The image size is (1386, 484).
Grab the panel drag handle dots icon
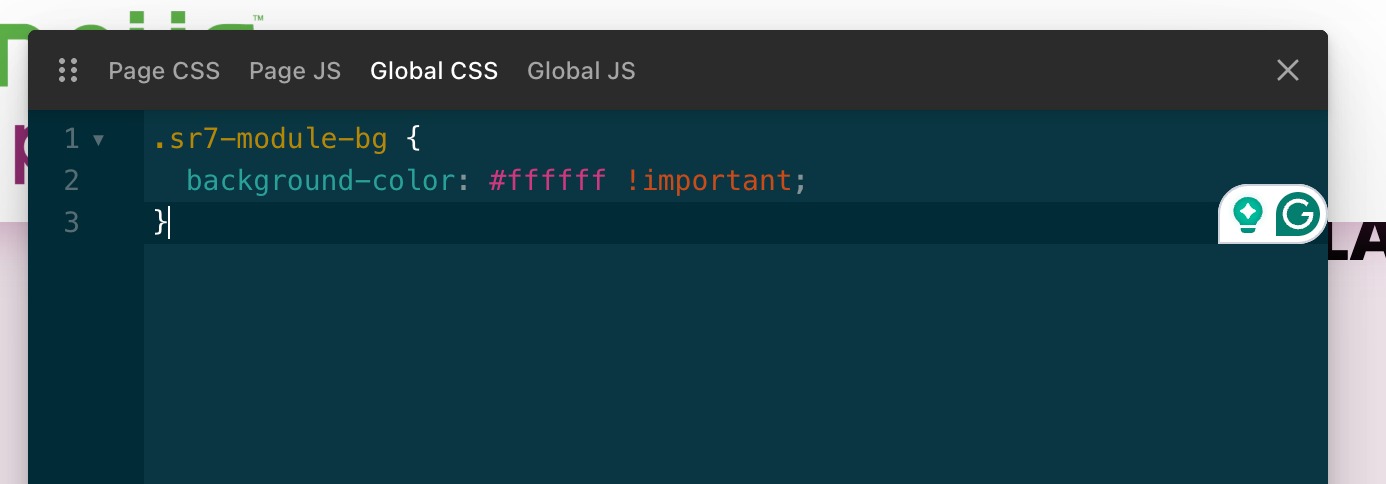[x=68, y=70]
